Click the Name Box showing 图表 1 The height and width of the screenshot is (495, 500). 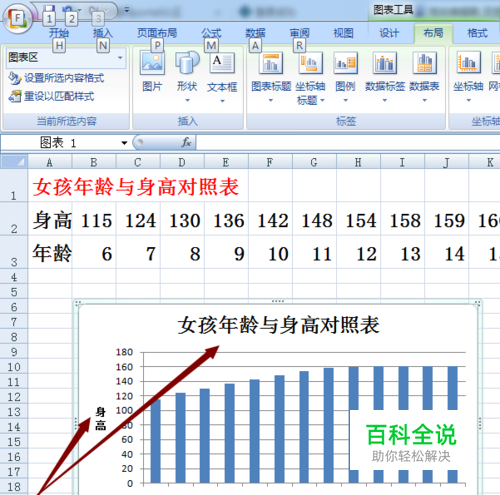click(x=60, y=143)
